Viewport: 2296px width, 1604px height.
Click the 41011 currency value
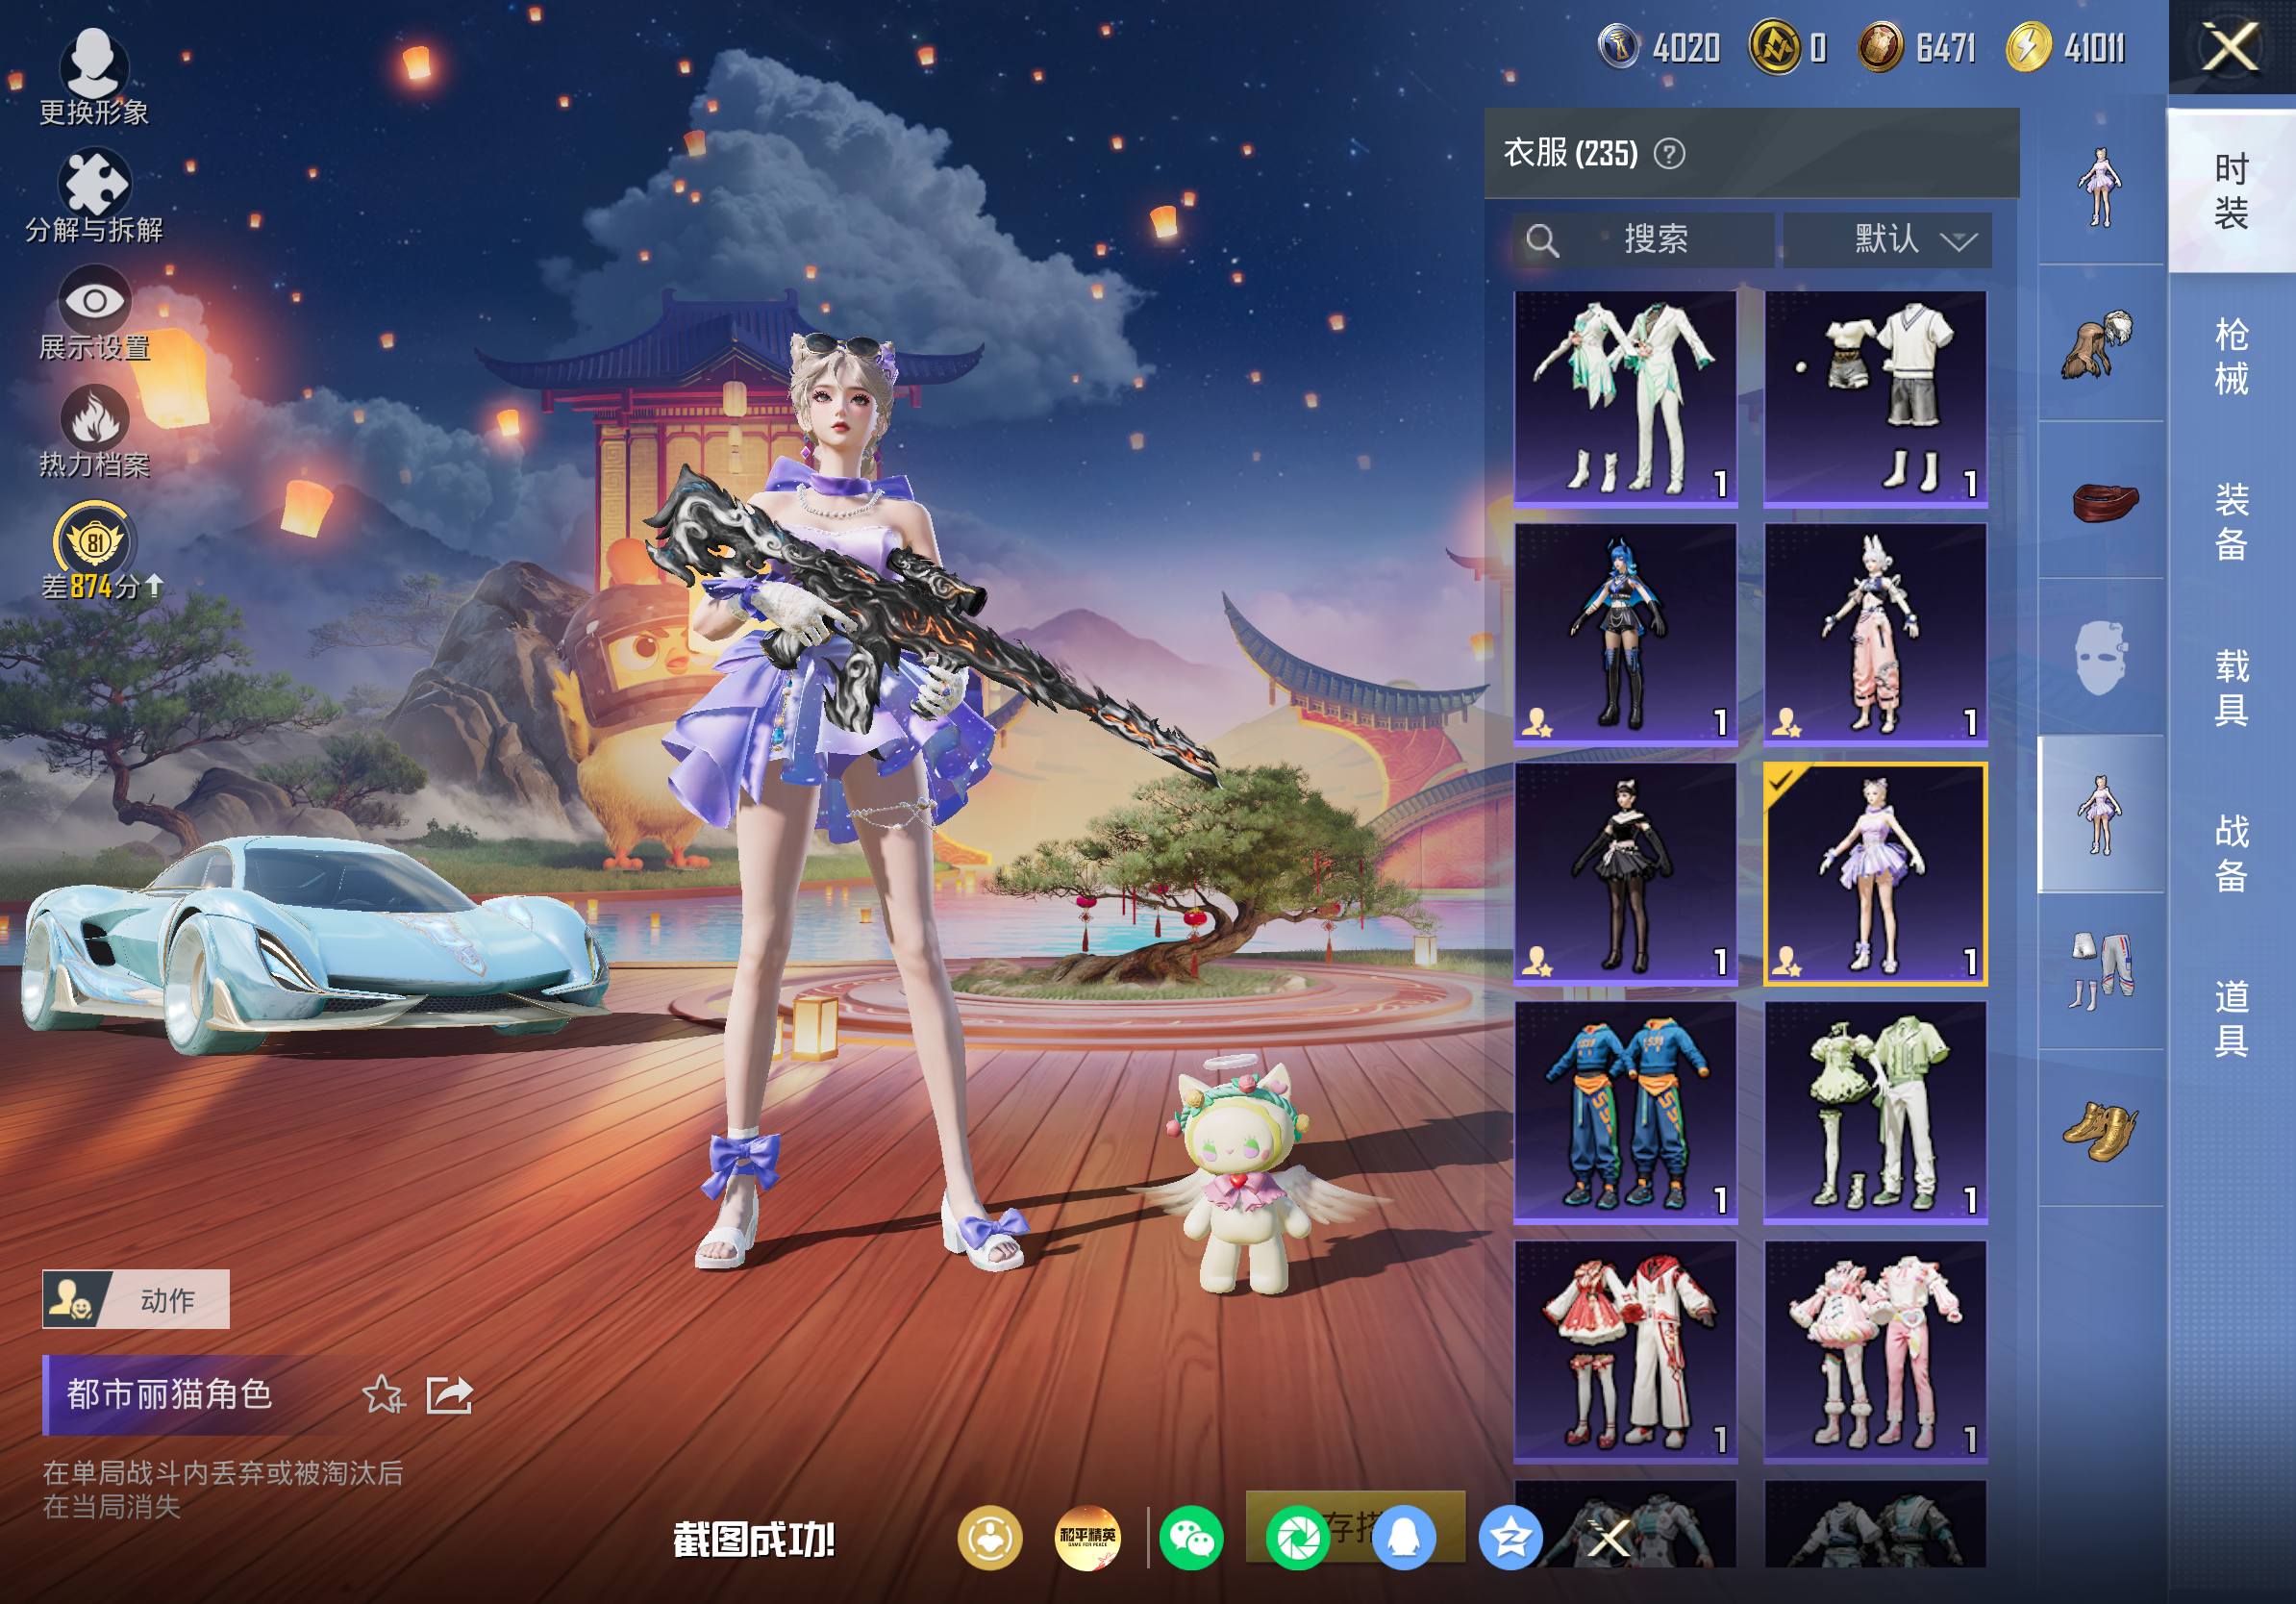(2094, 48)
